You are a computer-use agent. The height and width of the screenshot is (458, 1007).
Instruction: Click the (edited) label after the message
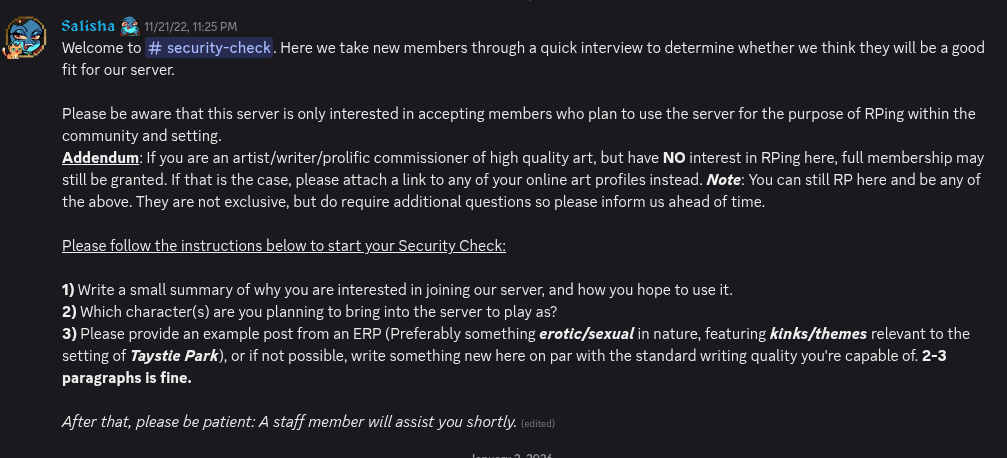coord(538,424)
